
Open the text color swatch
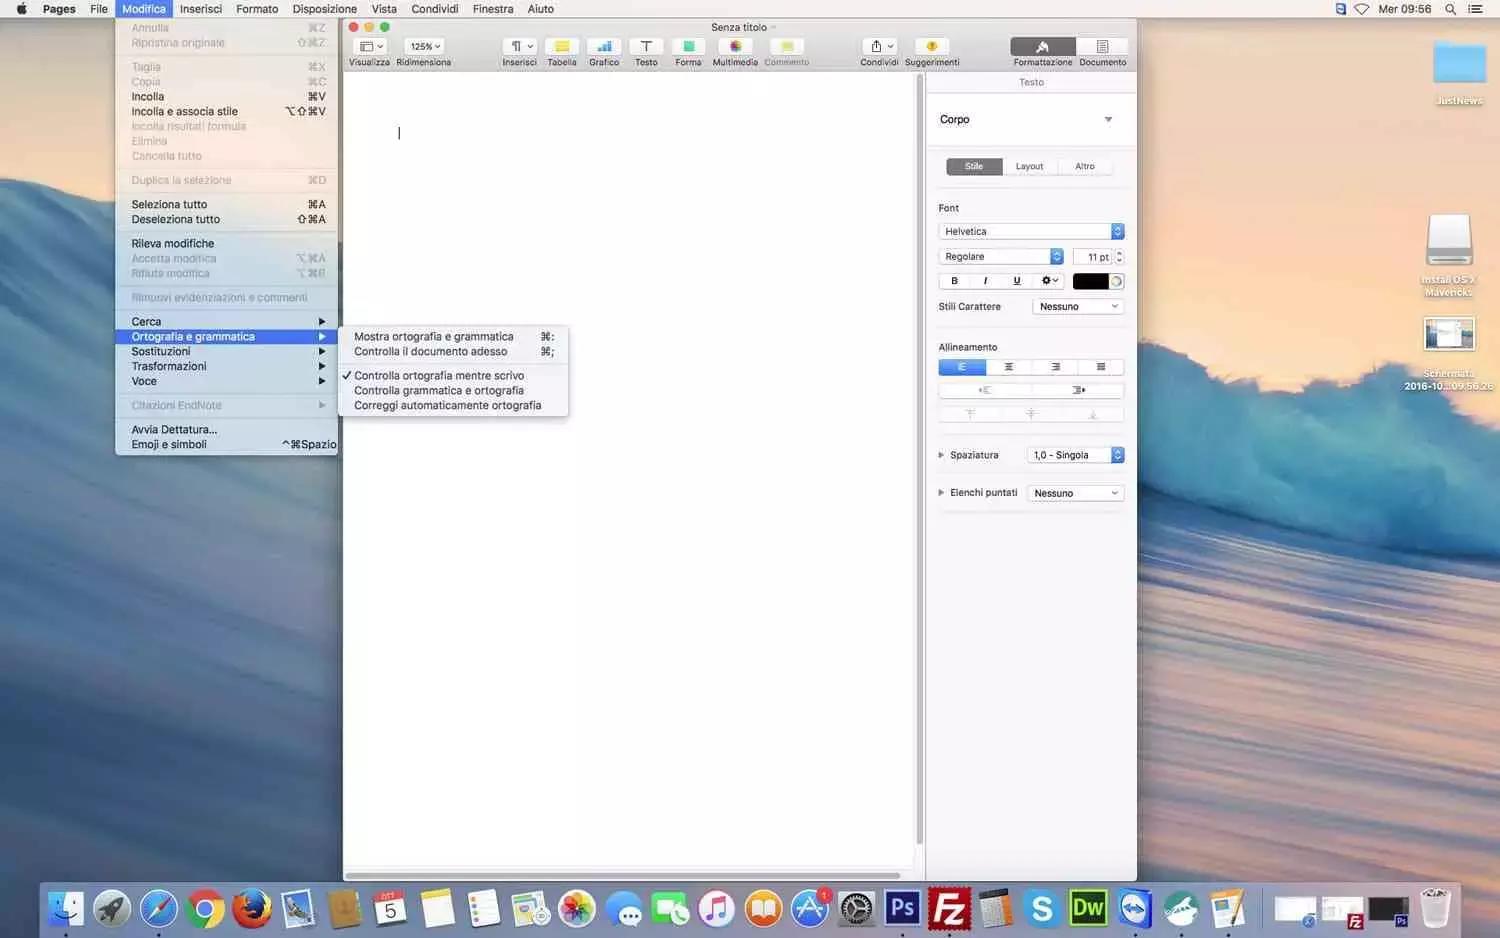[1089, 281]
